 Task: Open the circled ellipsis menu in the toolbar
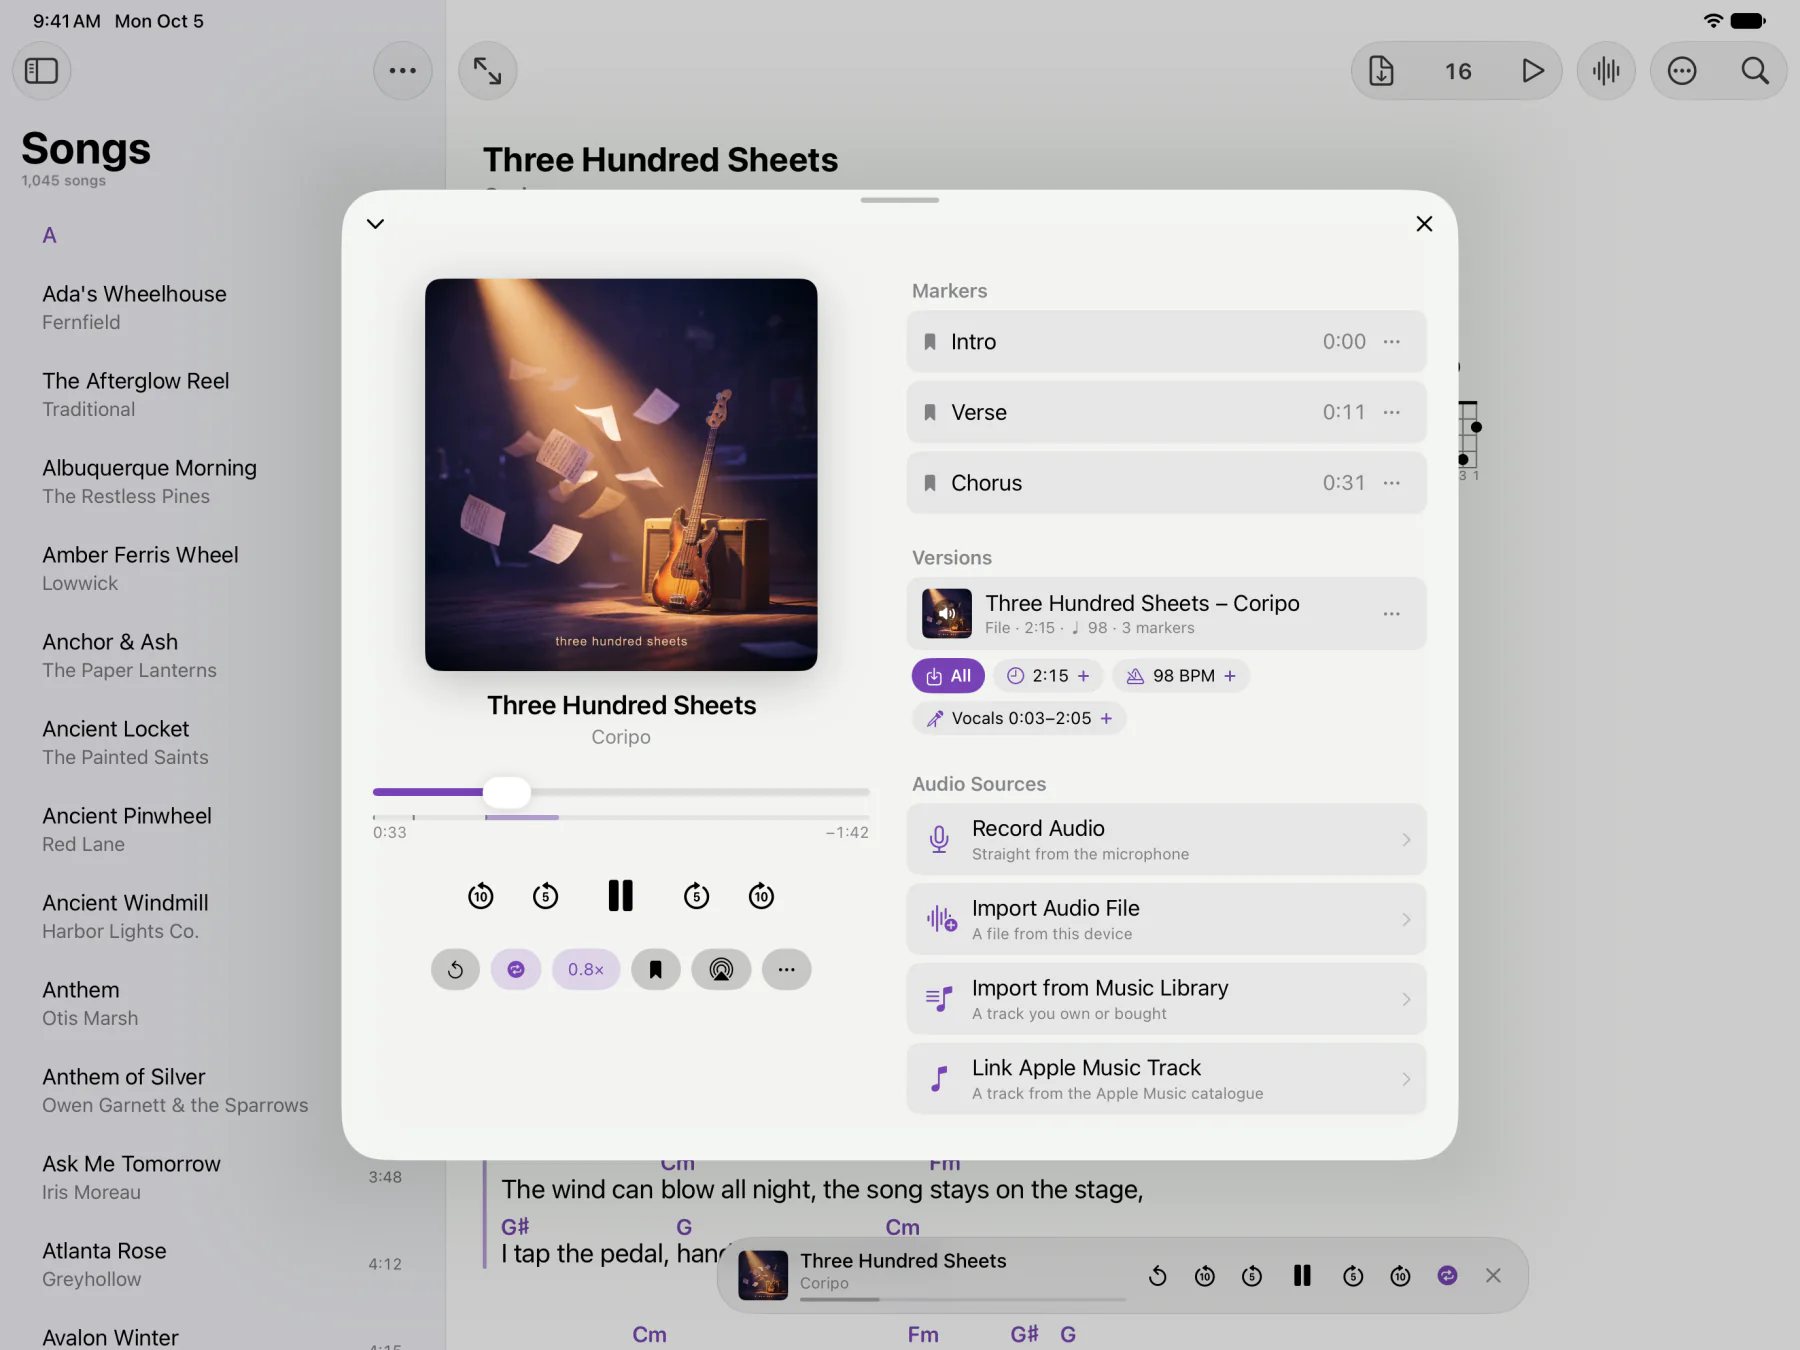pos(1682,71)
